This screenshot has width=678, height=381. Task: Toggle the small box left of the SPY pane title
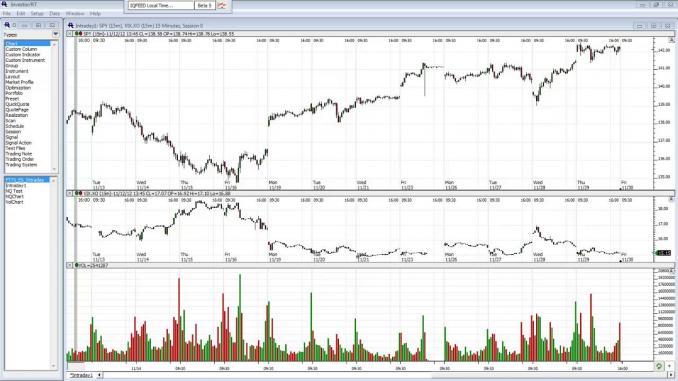[70, 33]
